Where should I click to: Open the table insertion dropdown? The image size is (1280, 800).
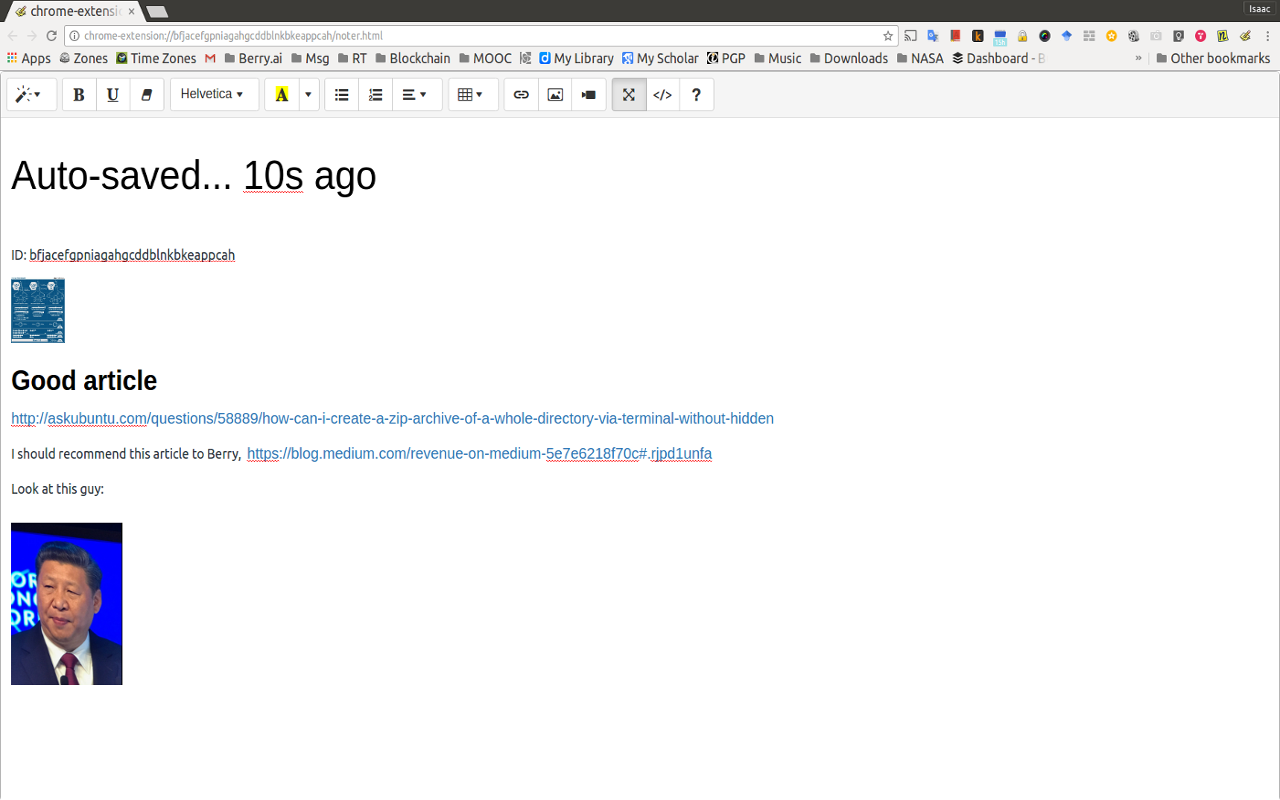click(x=472, y=94)
